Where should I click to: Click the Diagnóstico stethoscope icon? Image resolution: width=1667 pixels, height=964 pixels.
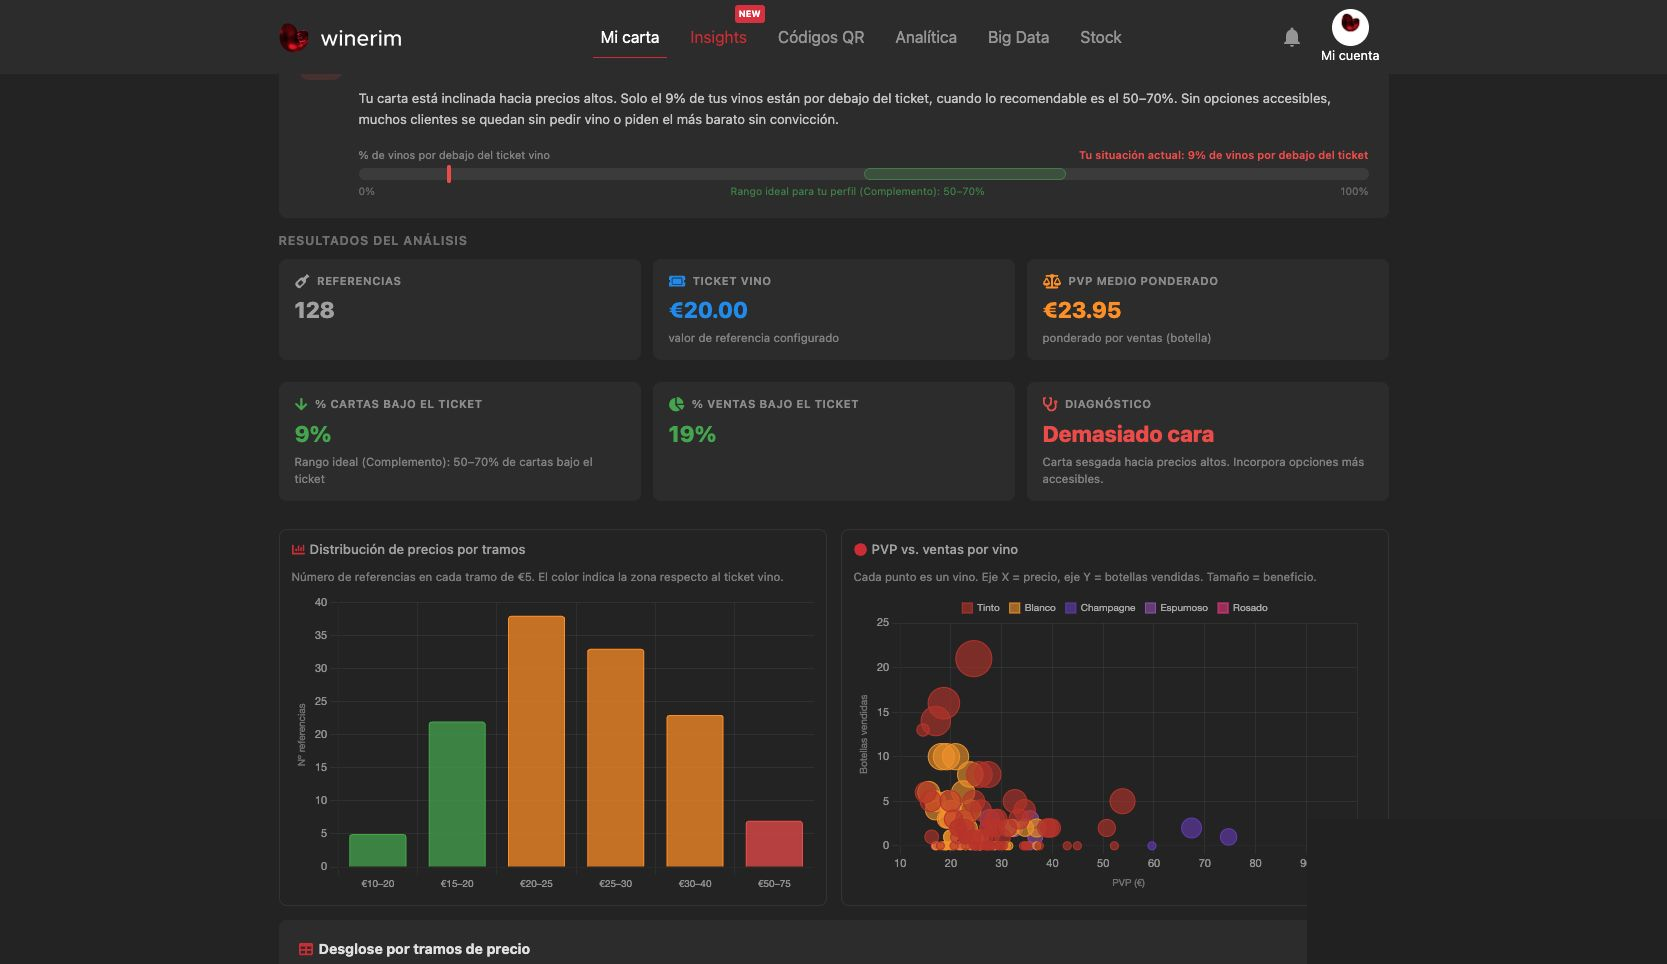1050,404
